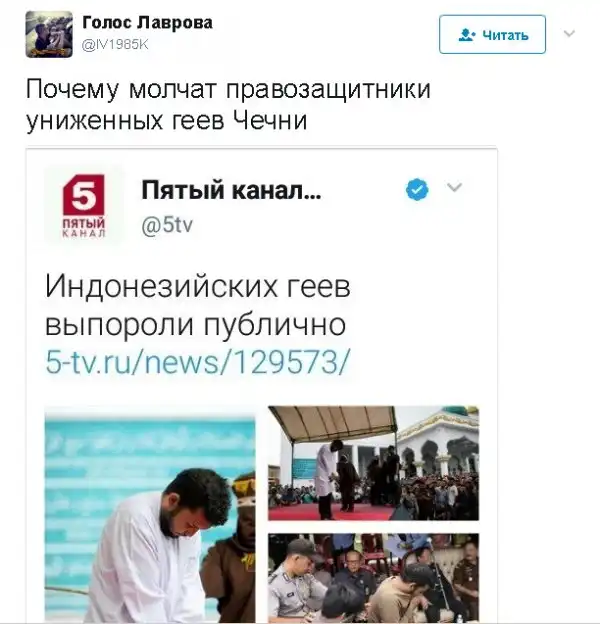600x624 pixels.
Task: Open the Голос Лаврова display name
Action: click(147, 23)
